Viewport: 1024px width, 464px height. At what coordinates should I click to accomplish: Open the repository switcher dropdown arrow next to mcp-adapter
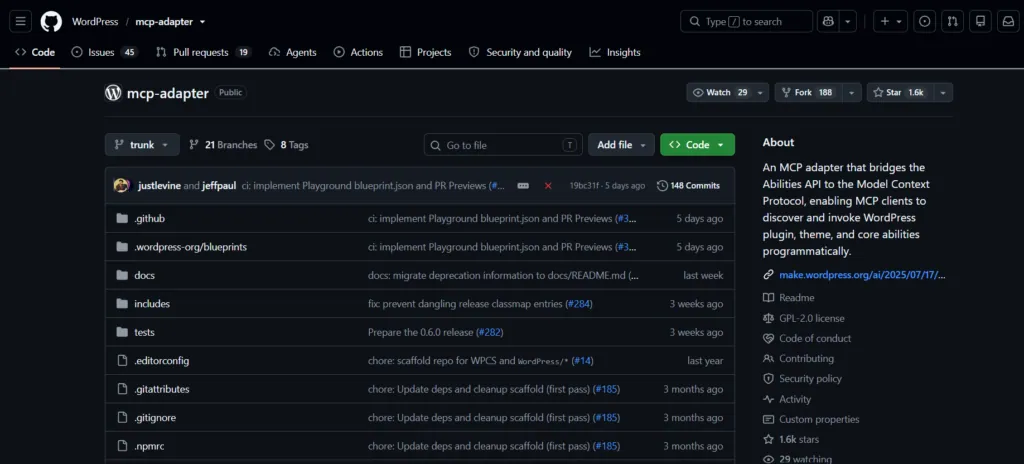[202, 22]
